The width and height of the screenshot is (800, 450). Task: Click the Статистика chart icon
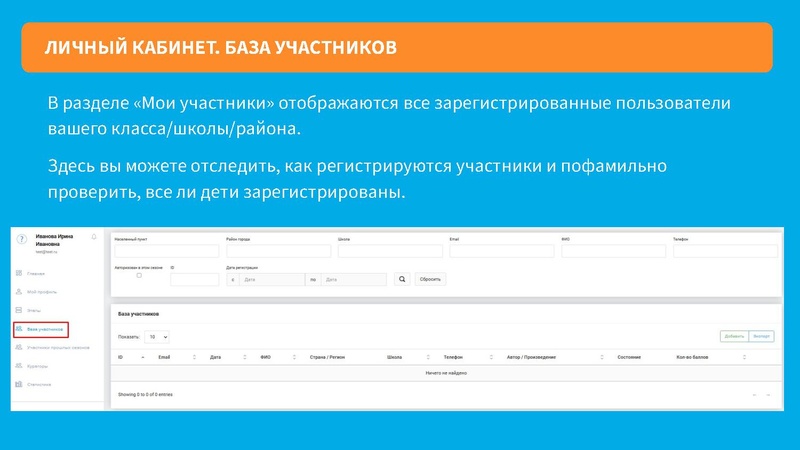19,384
